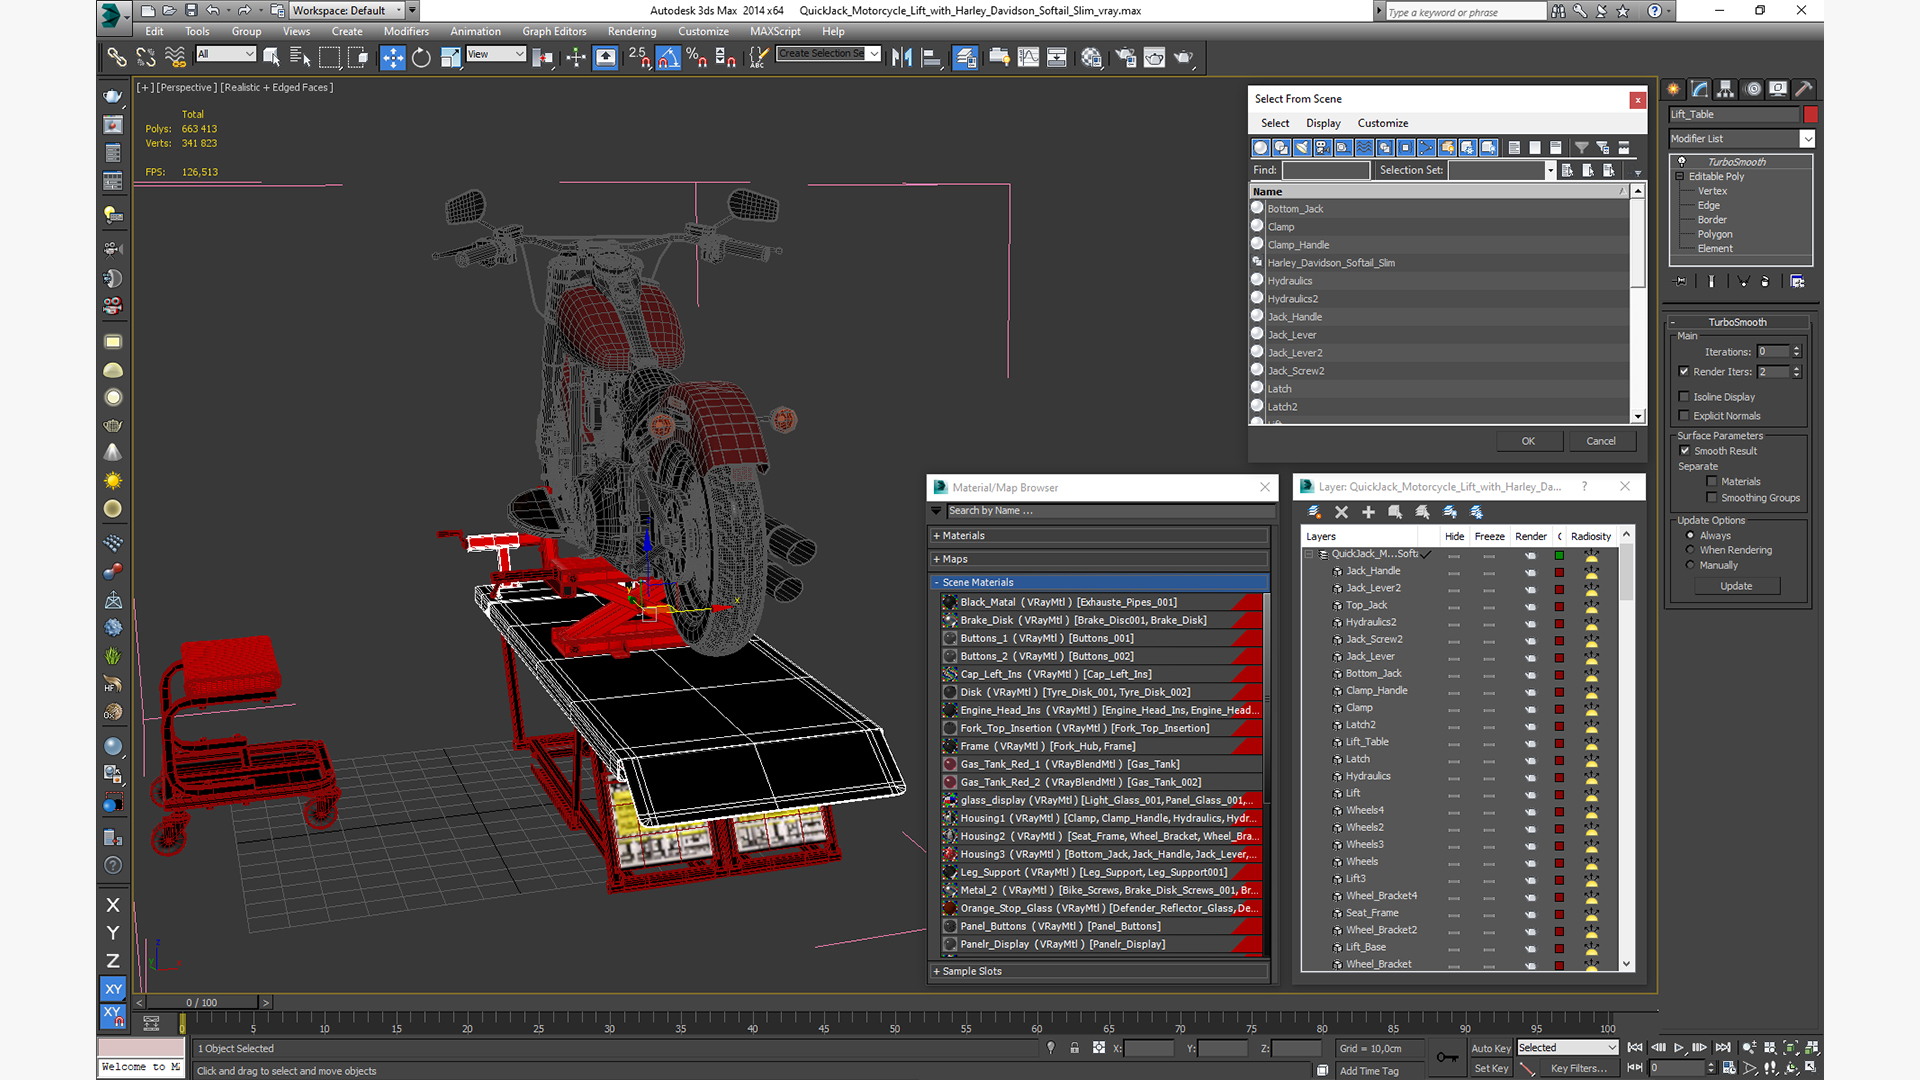Open Customize menu in Select From Scene

(x=1383, y=123)
